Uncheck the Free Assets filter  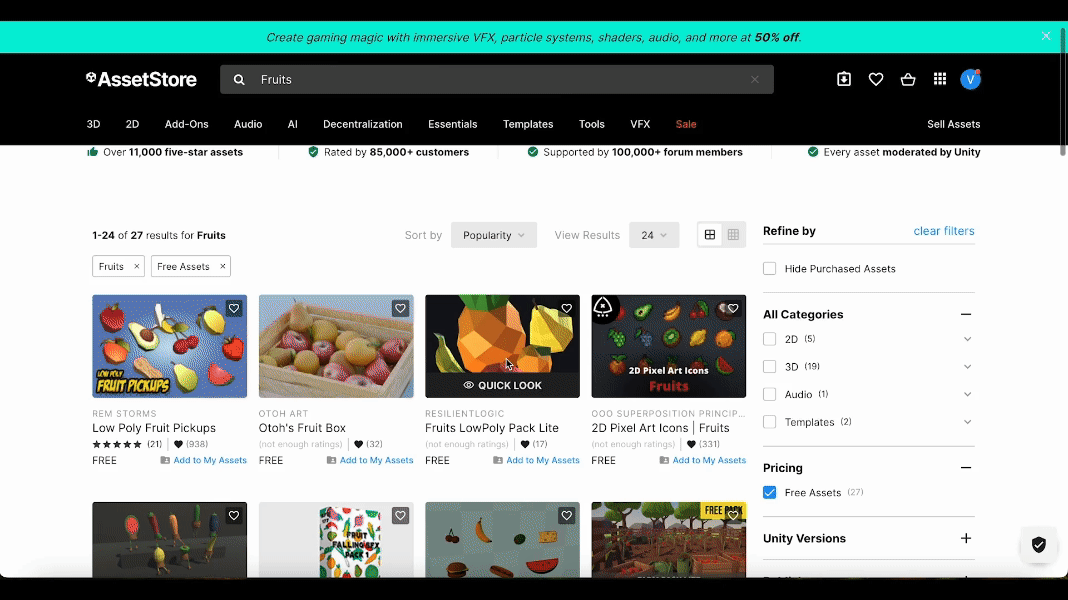[769, 492]
